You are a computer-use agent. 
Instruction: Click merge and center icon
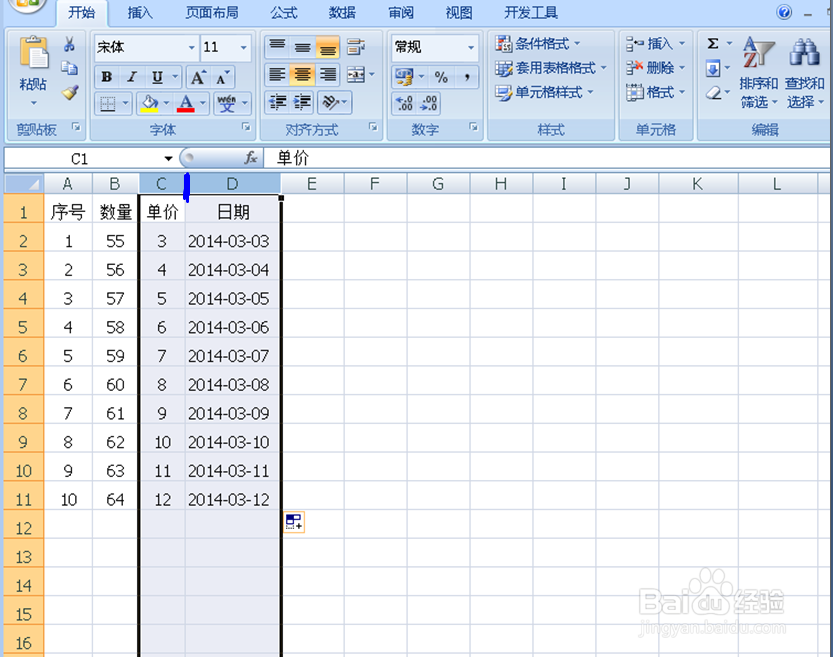coord(355,75)
